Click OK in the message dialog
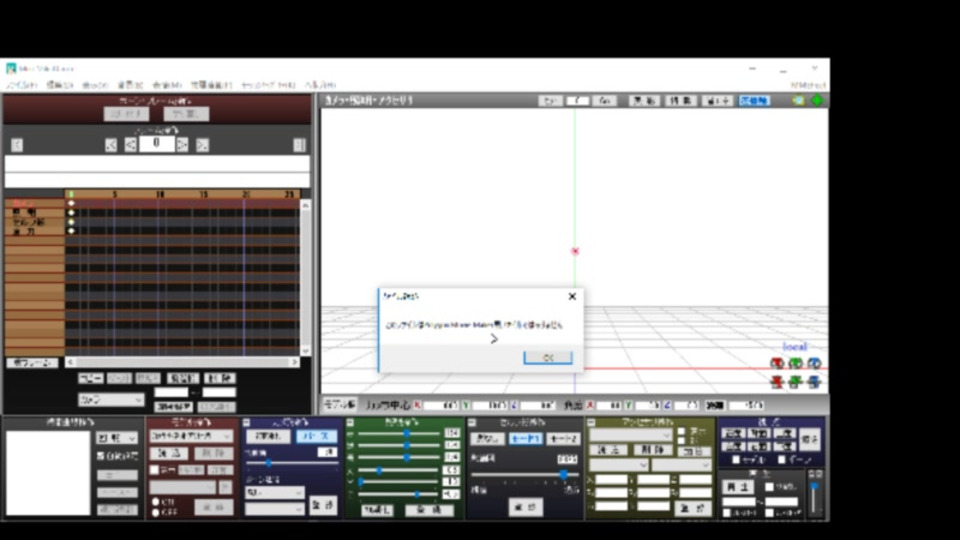 pyautogui.click(x=548, y=358)
